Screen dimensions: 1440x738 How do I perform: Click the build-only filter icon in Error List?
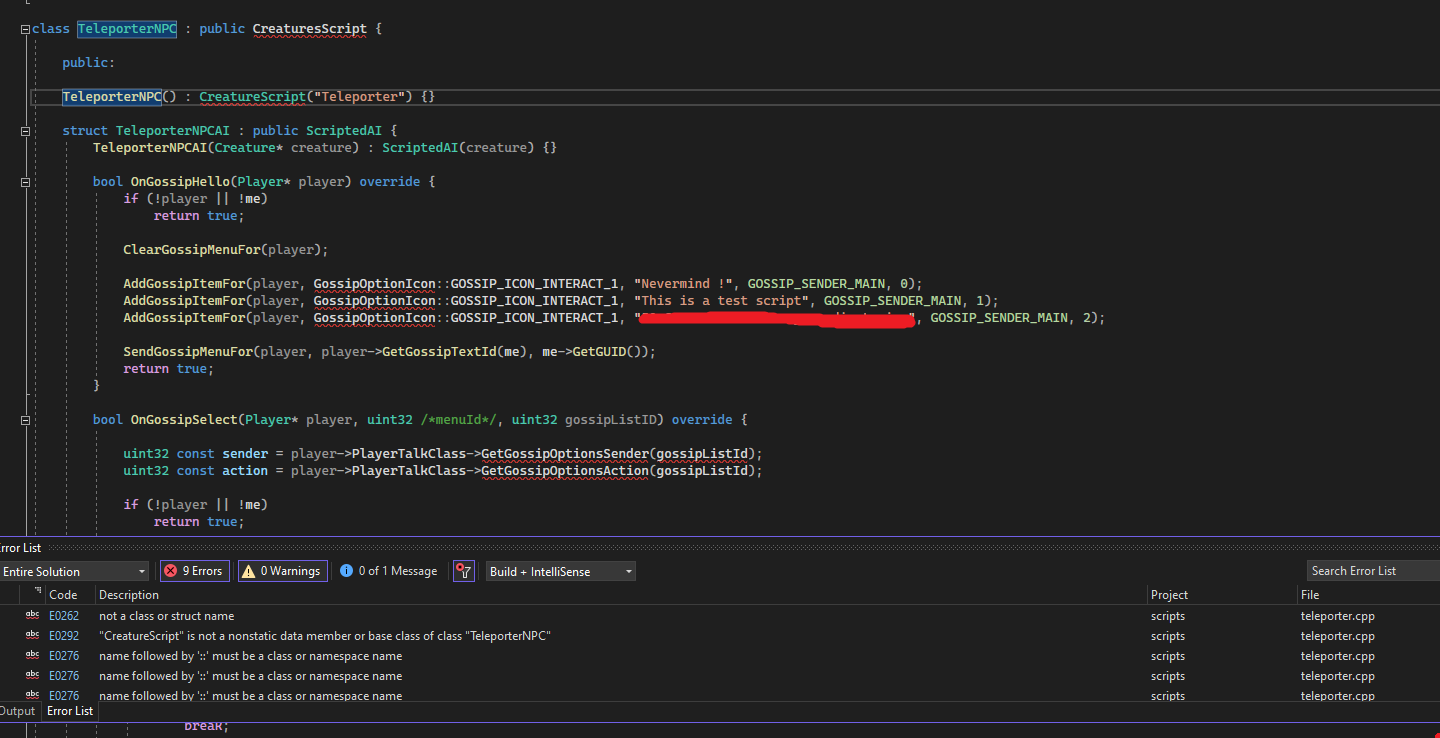[x=463, y=571]
